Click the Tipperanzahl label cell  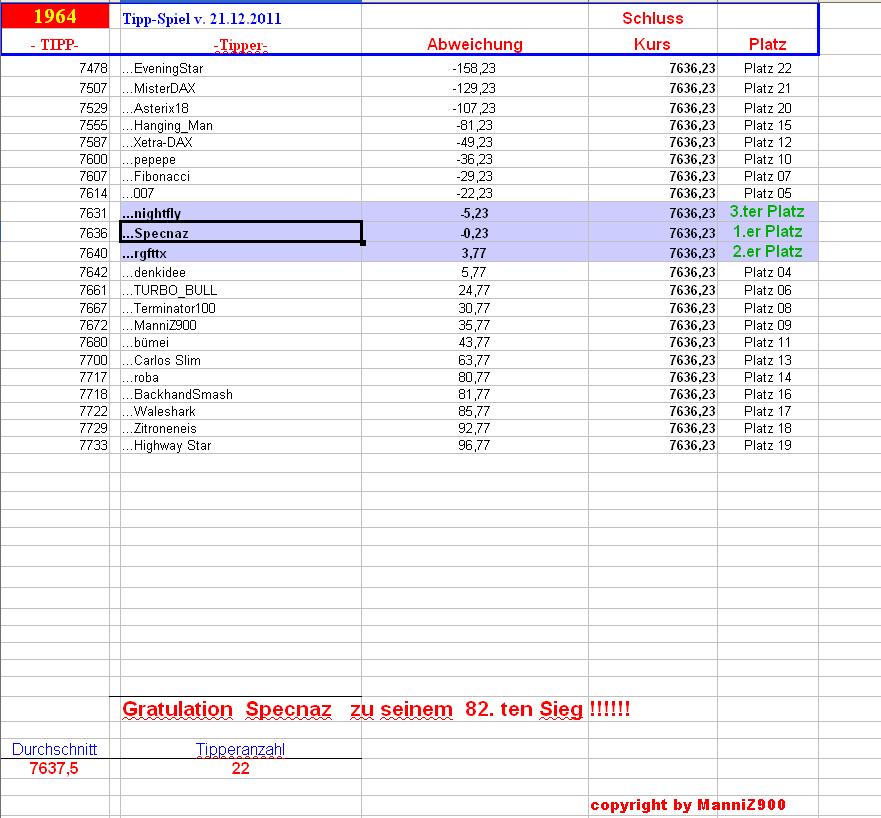[241, 748]
